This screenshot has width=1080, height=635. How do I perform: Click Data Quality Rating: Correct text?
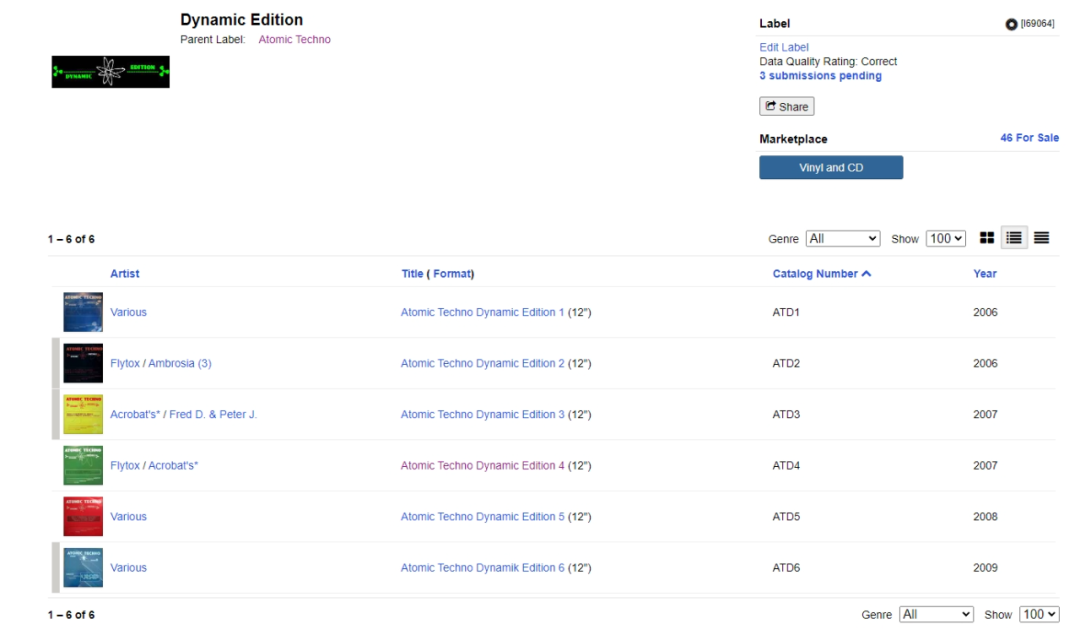[828, 61]
